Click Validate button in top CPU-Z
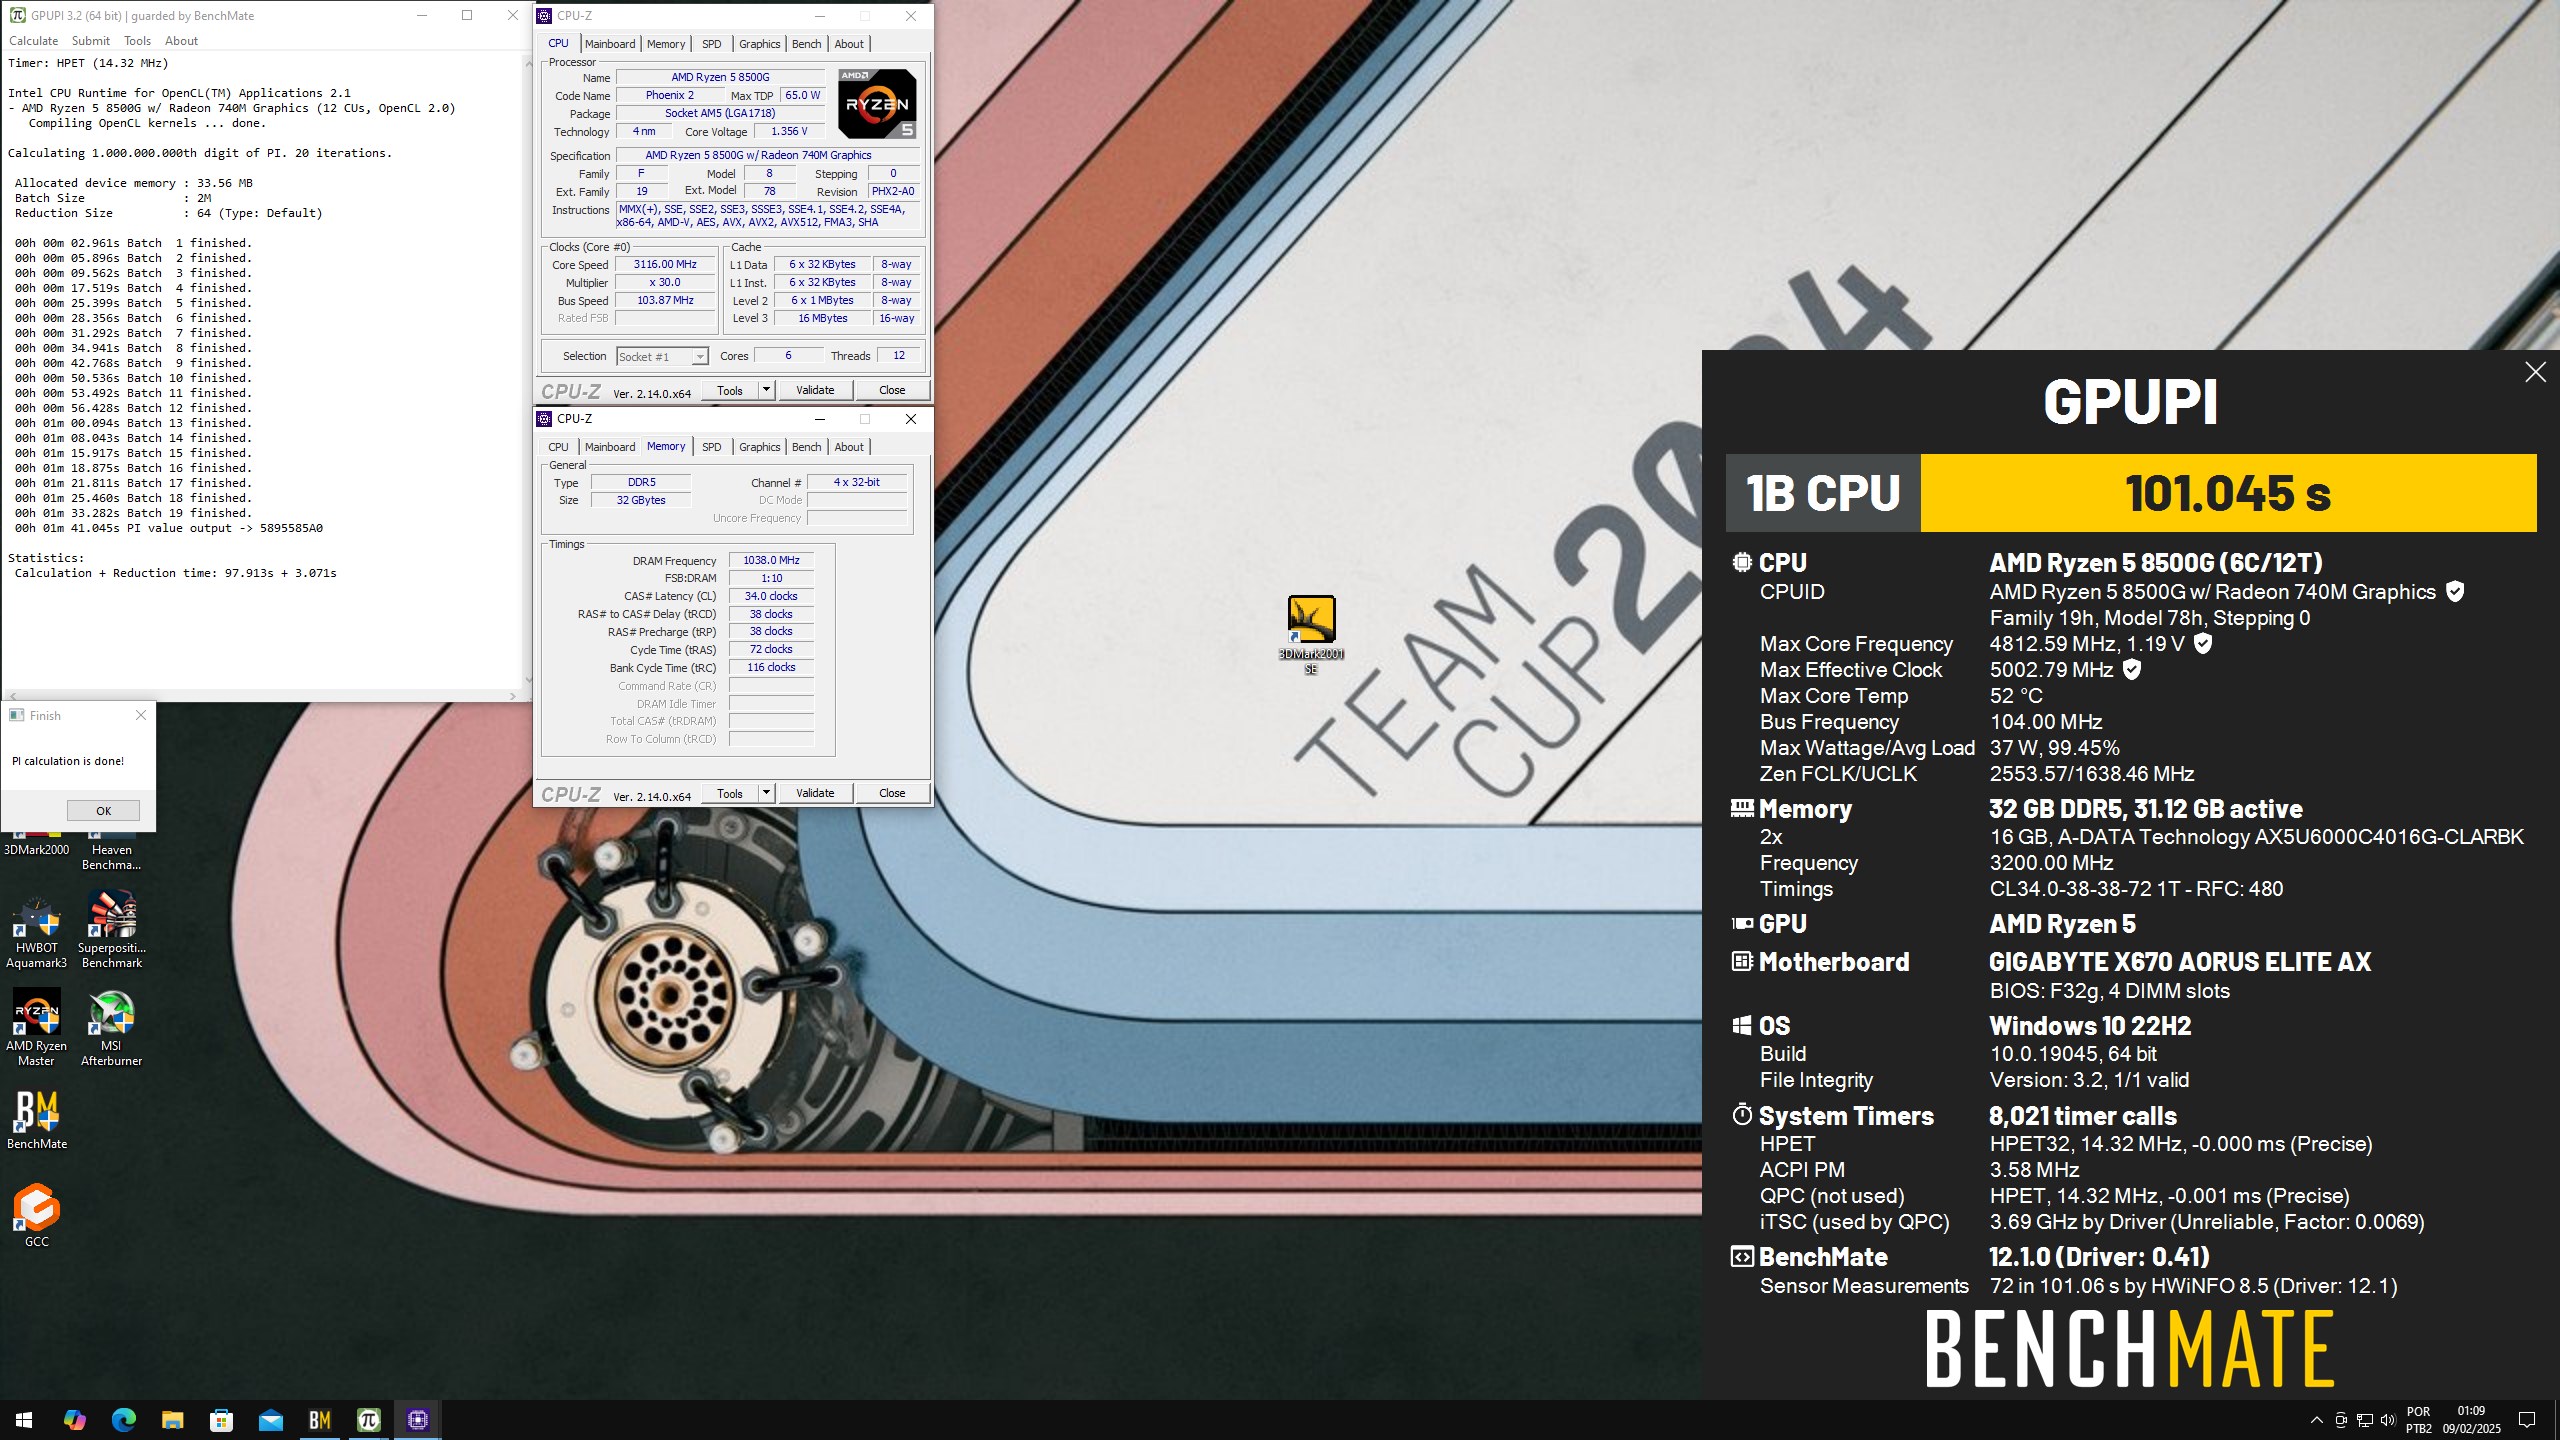Image resolution: width=2560 pixels, height=1440 pixels. [815, 390]
